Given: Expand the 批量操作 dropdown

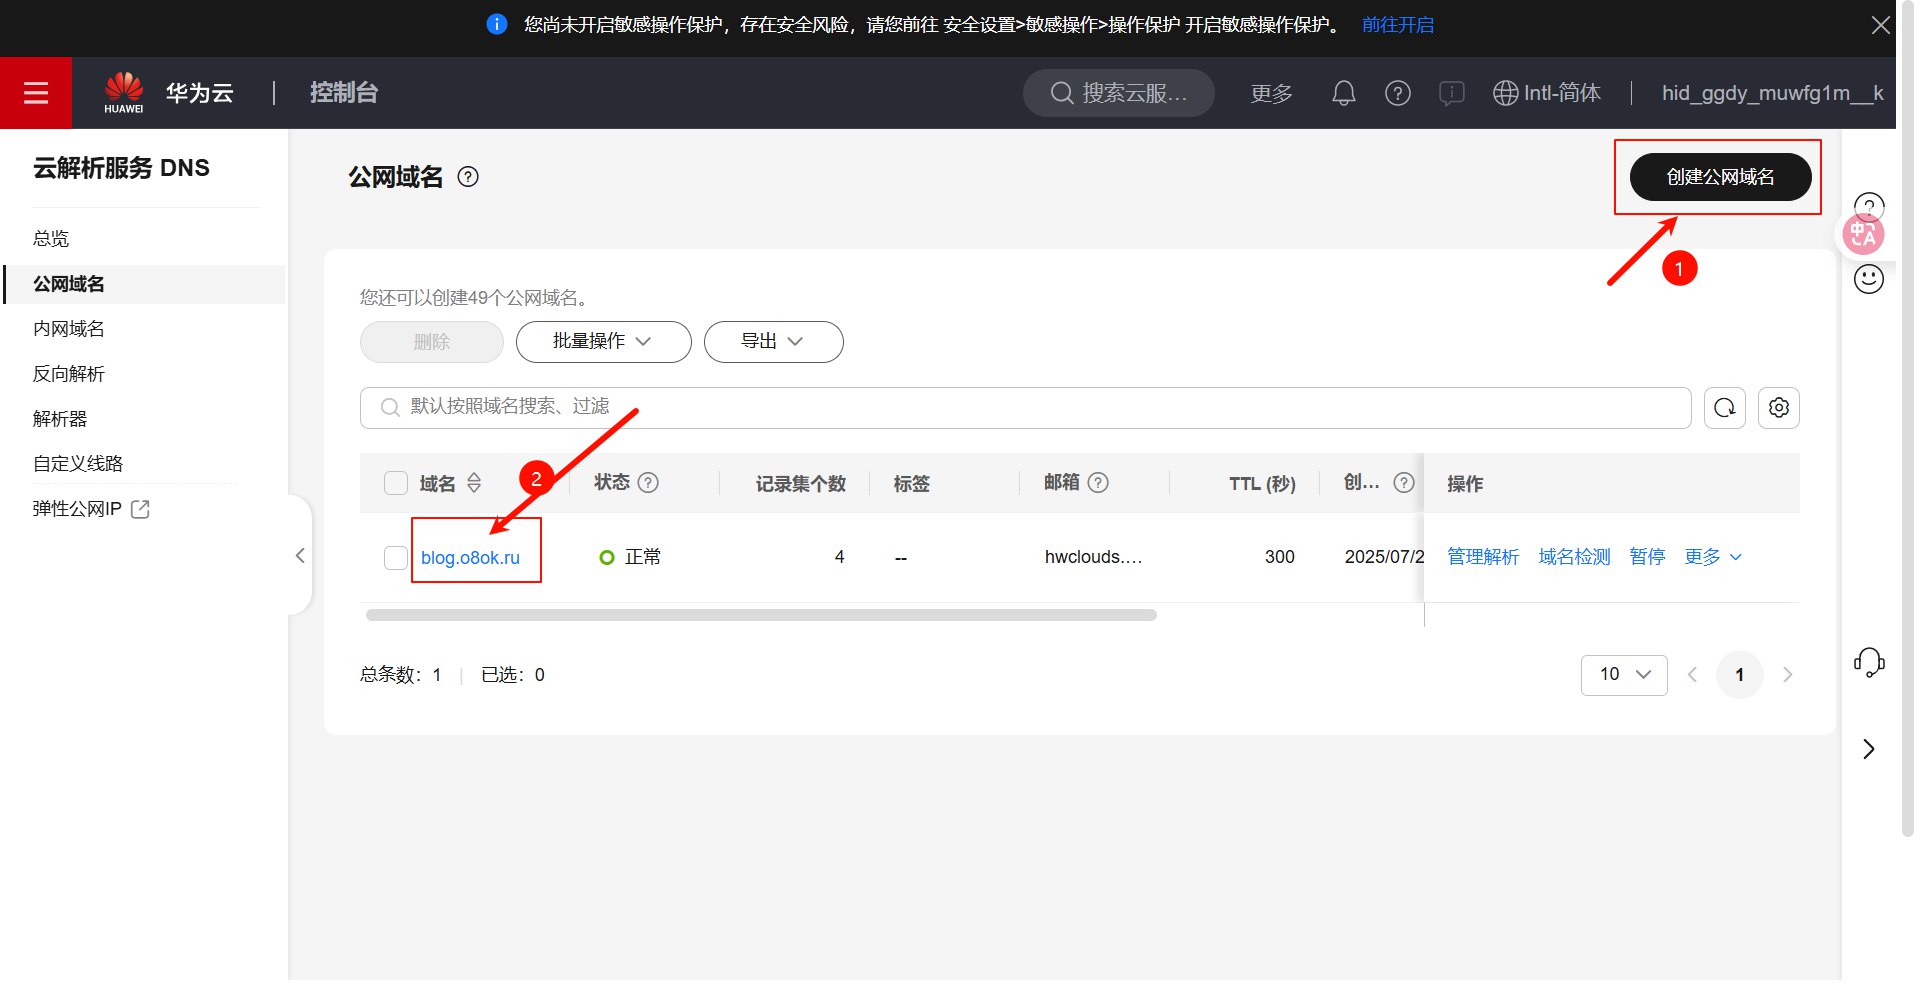Looking at the screenshot, I should [603, 342].
